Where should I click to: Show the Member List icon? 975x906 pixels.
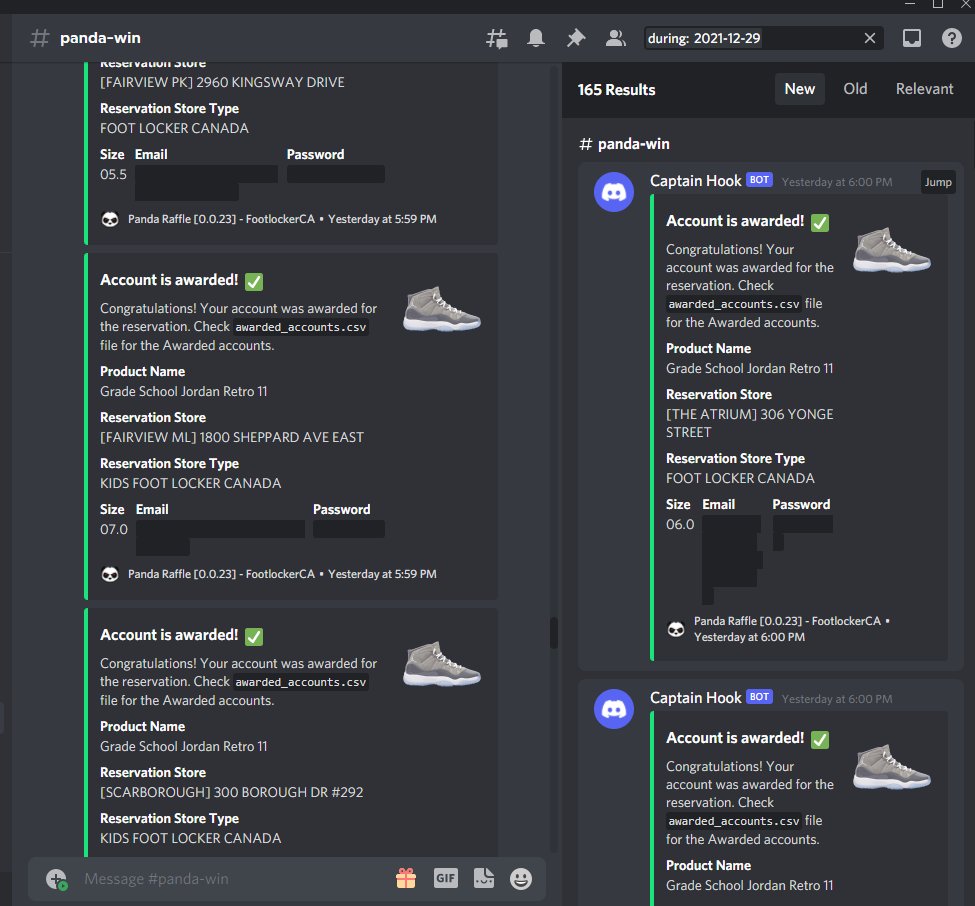click(x=616, y=37)
